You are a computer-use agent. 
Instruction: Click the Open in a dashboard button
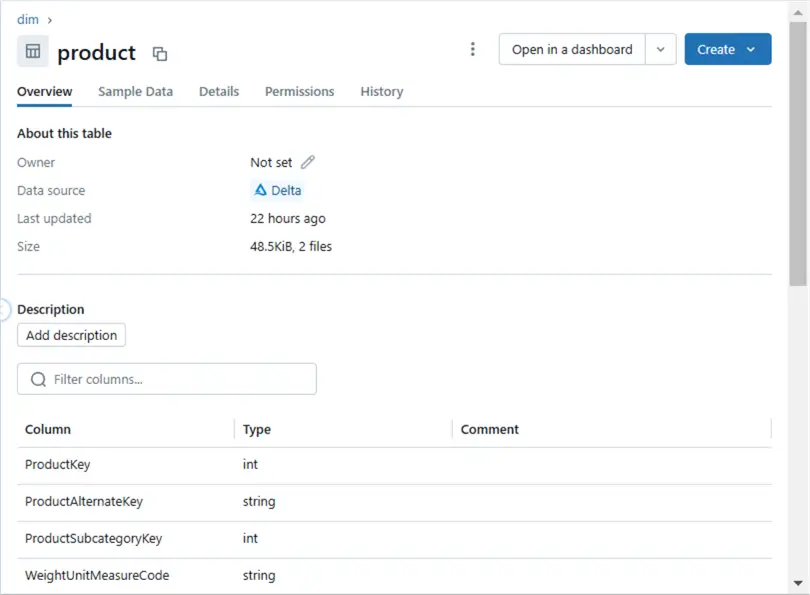tap(572, 49)
